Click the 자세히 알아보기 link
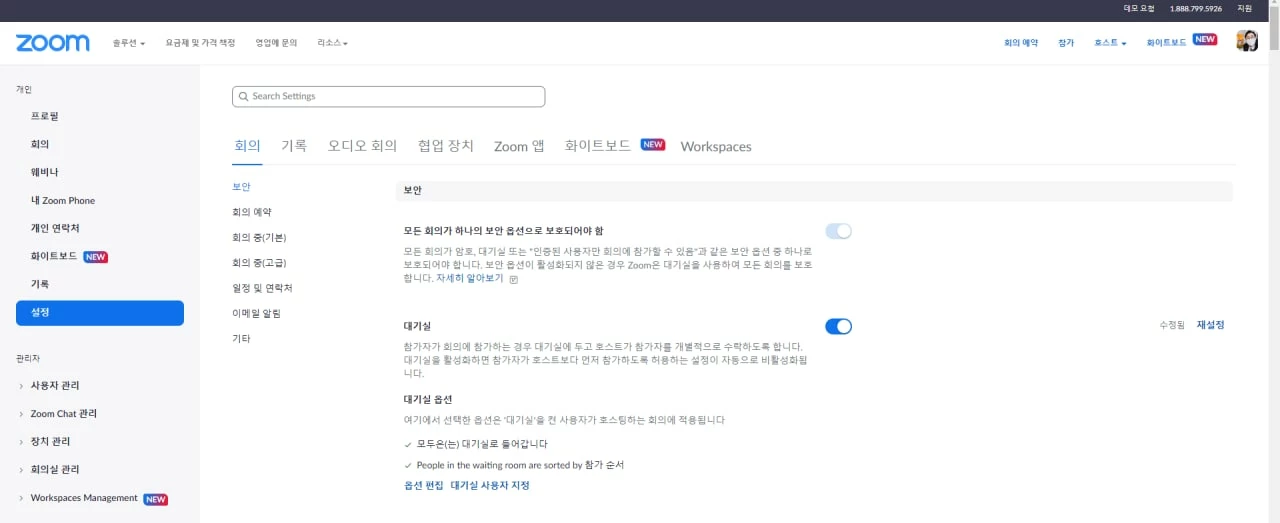The width and height of the screenshot is (1280, 523). click(x=470, y=279)
